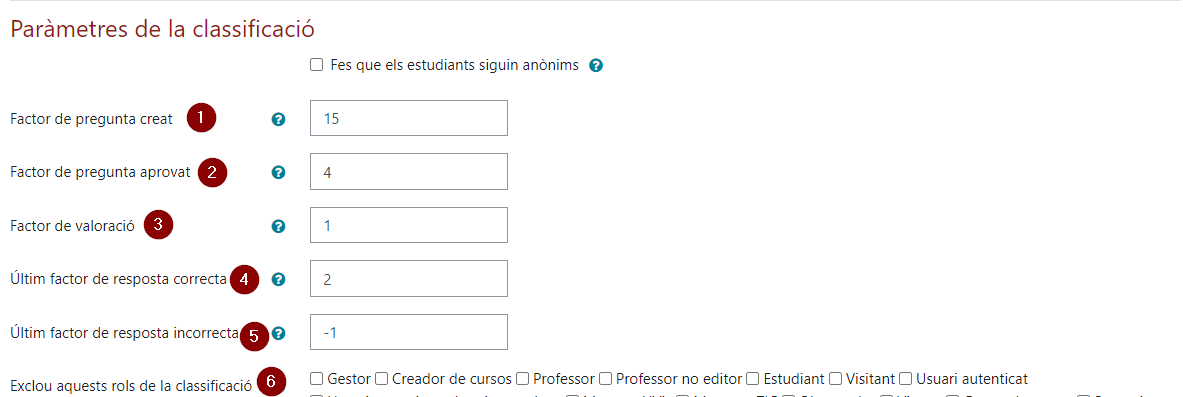1183x397 pixels.
Task: Open help icon for Factor de pregunta creat
Action: [x=278, y=119]
